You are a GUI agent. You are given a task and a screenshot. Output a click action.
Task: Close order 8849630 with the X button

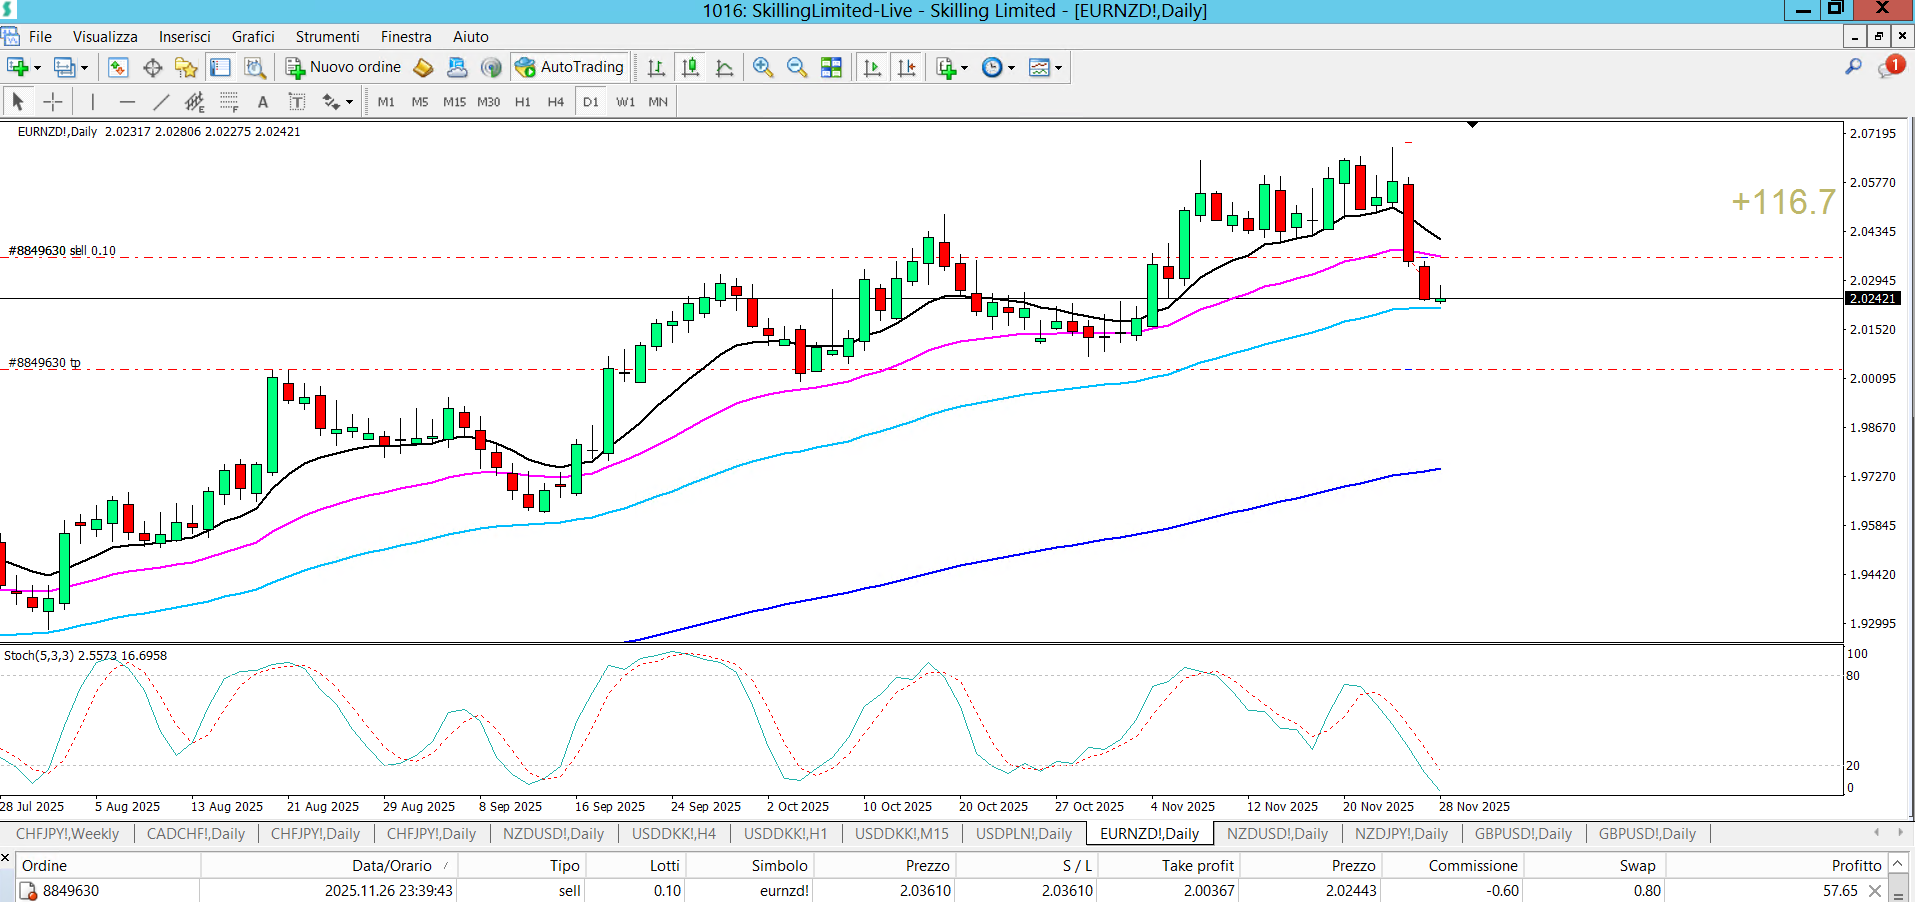pos(1875,890)
